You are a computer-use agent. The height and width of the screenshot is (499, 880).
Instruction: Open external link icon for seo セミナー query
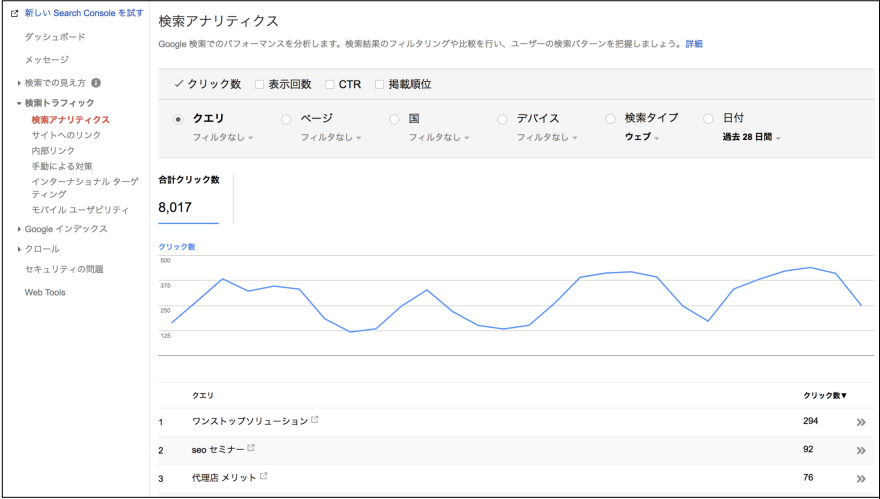[x=251, y=448]
